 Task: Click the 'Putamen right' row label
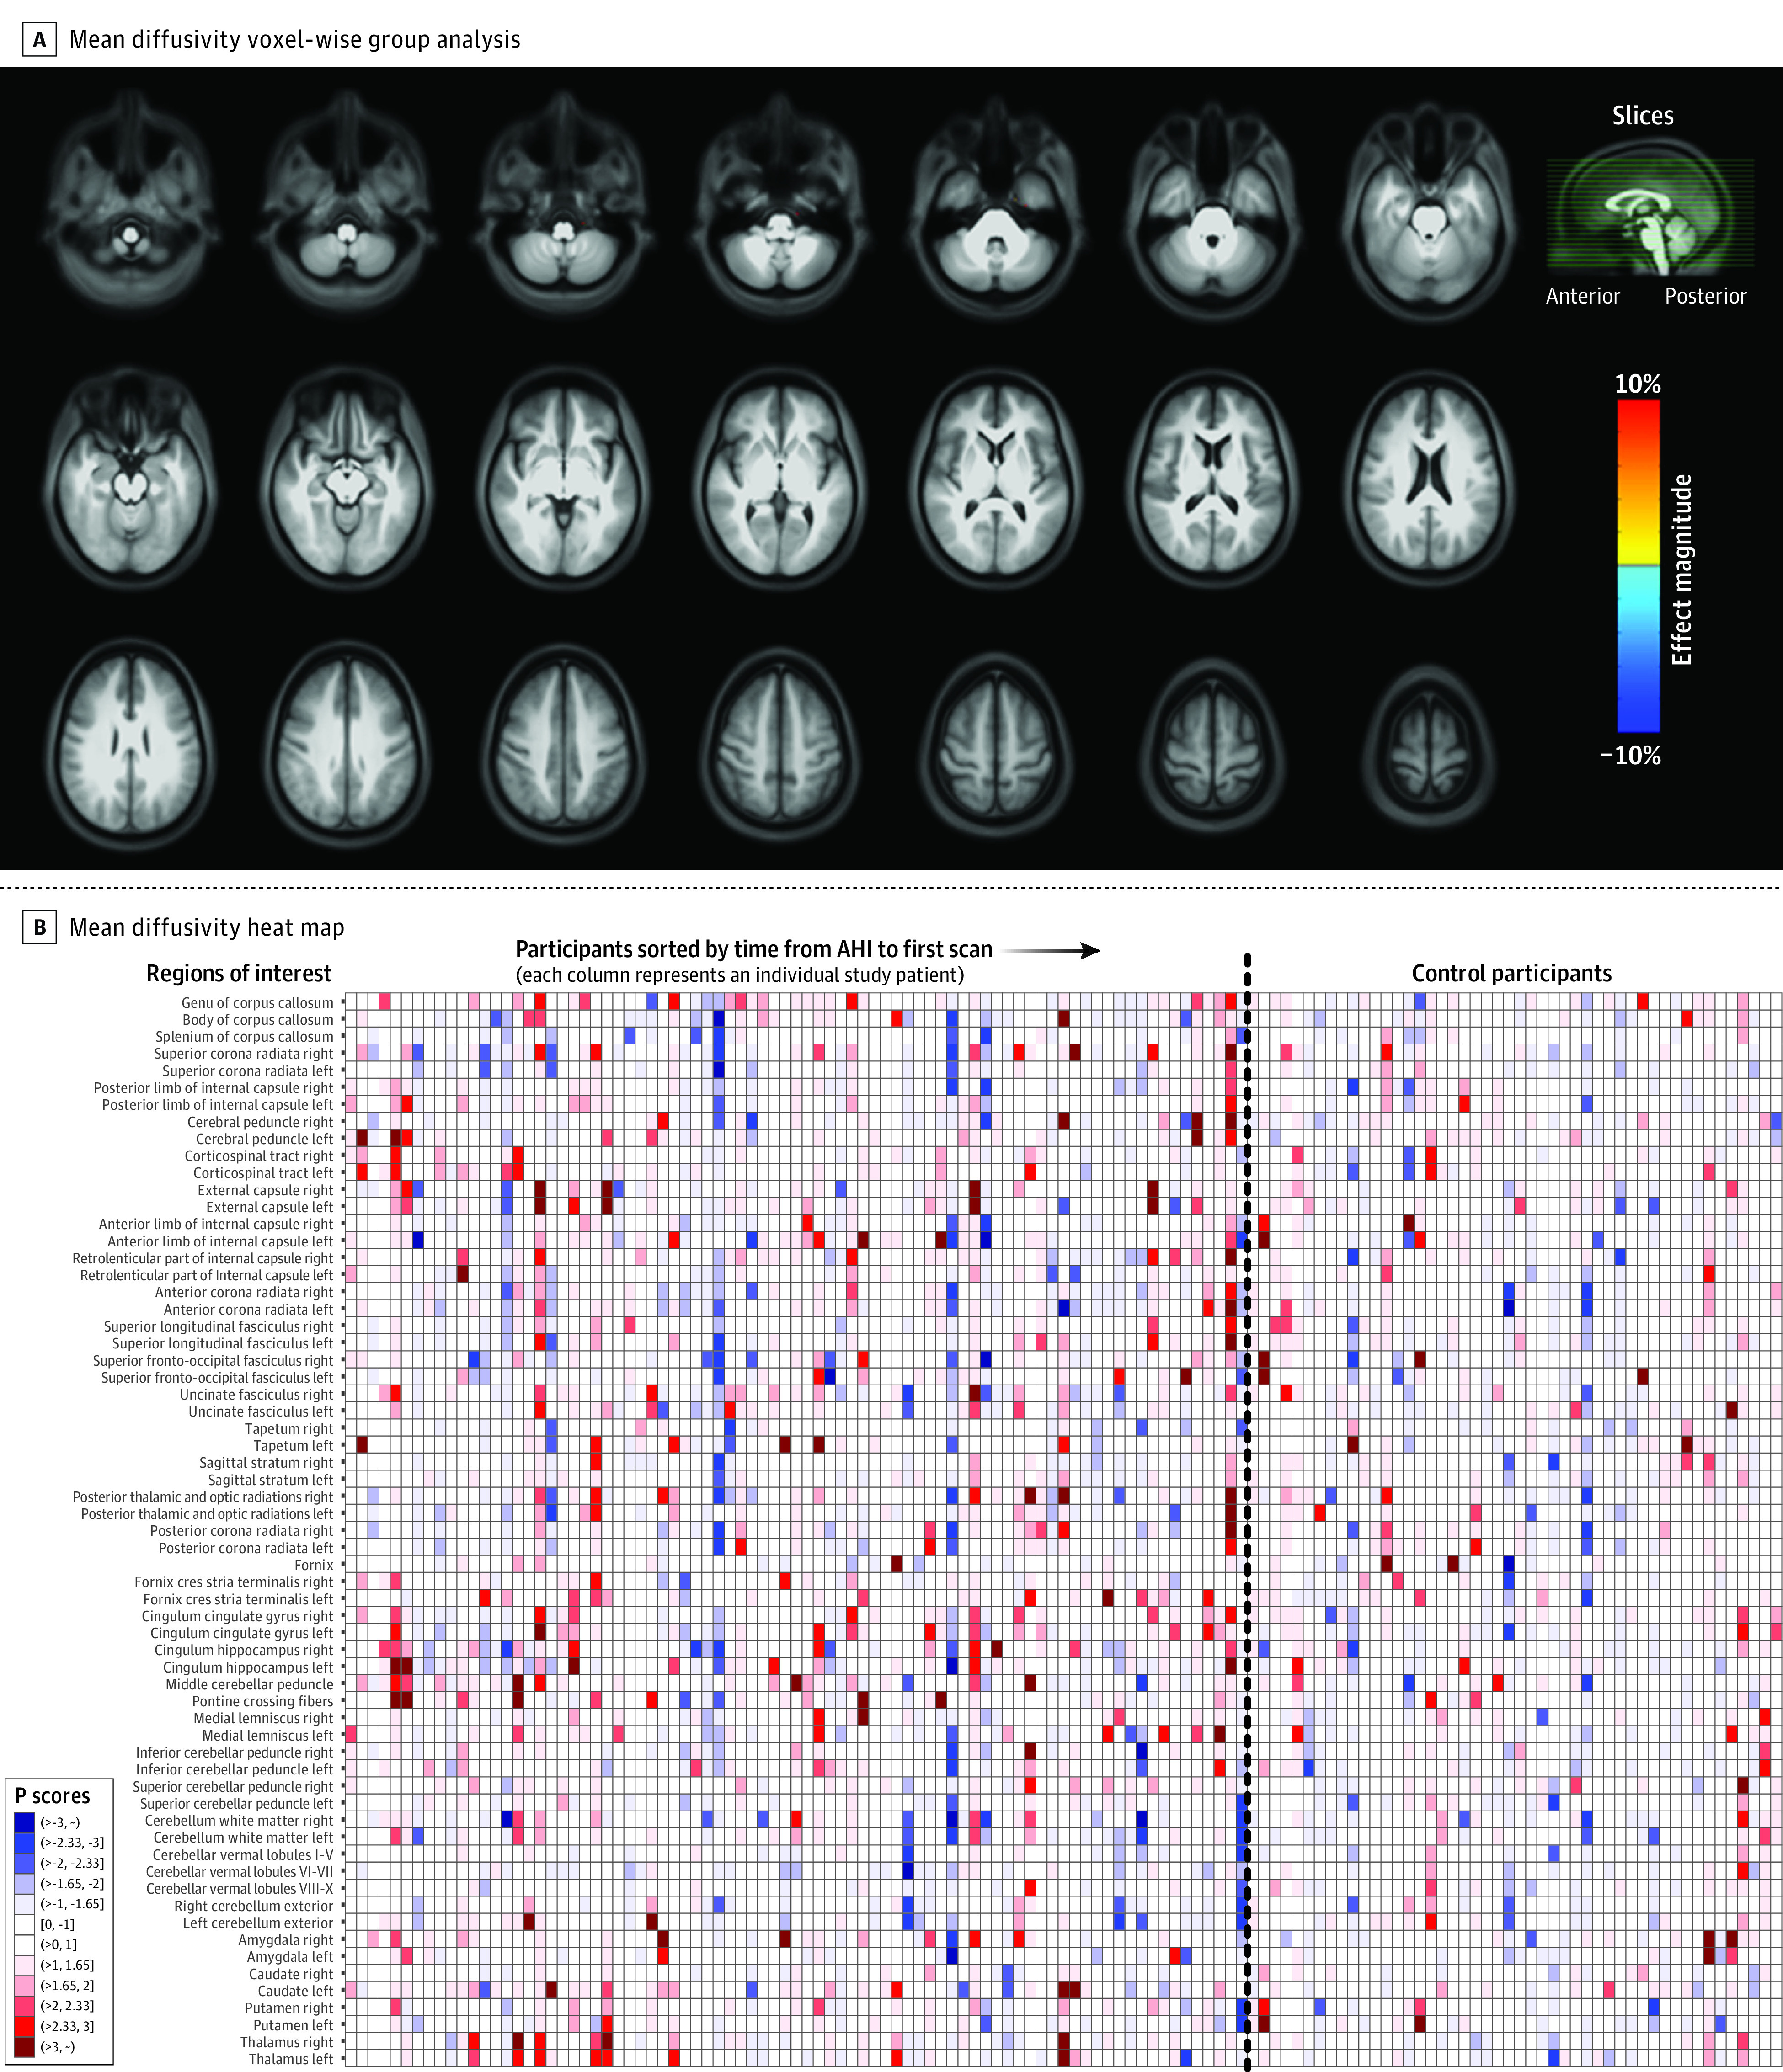(x=289, y=2008)
